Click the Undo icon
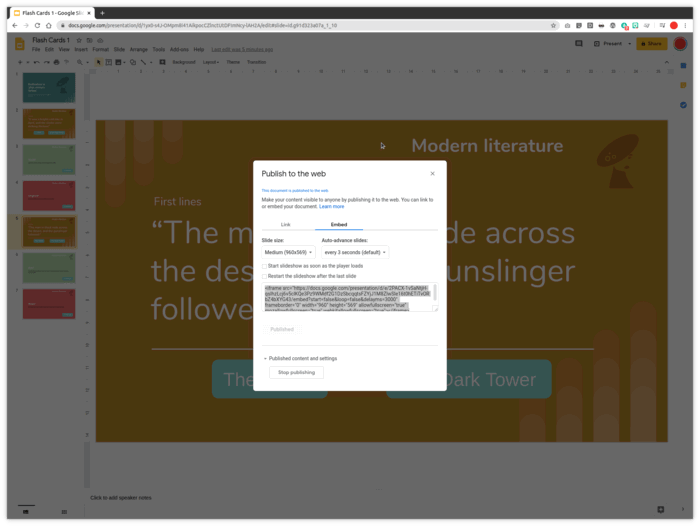 coord(37,63)
